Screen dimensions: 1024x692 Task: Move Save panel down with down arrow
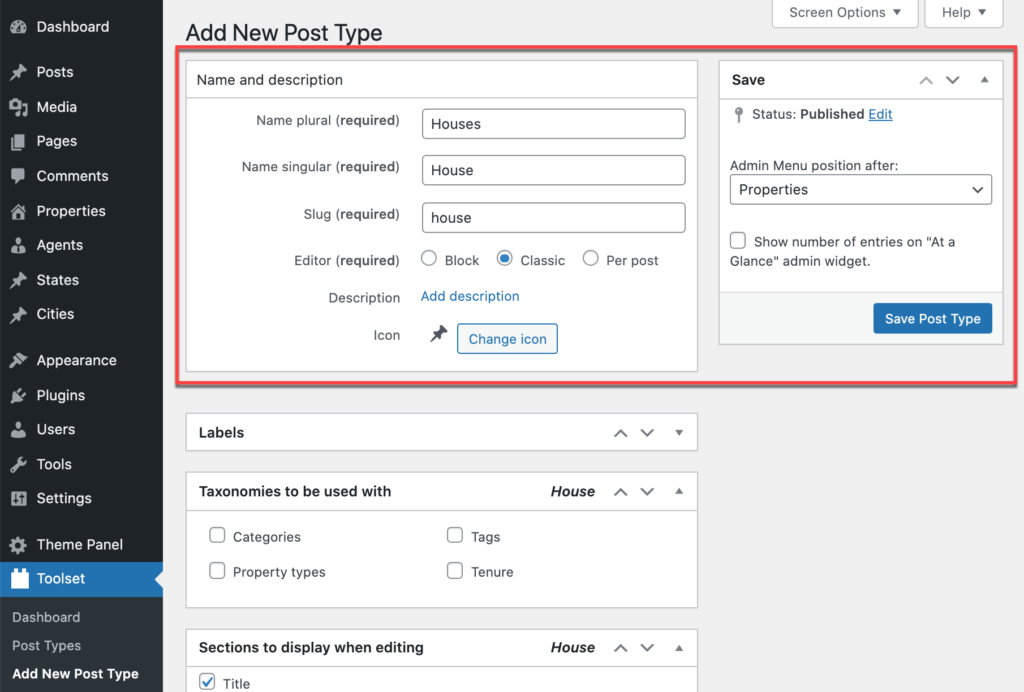(953, 80)
